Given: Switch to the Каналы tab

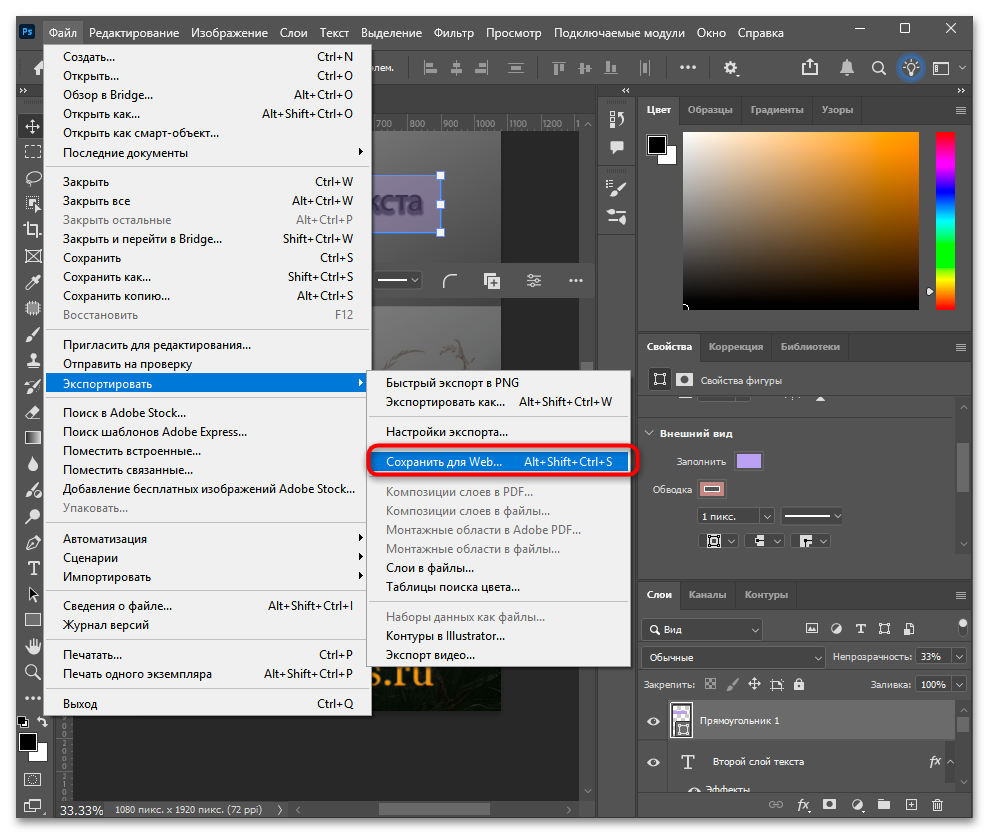Looking at the screenshot, I should click(x=707, y=594).
